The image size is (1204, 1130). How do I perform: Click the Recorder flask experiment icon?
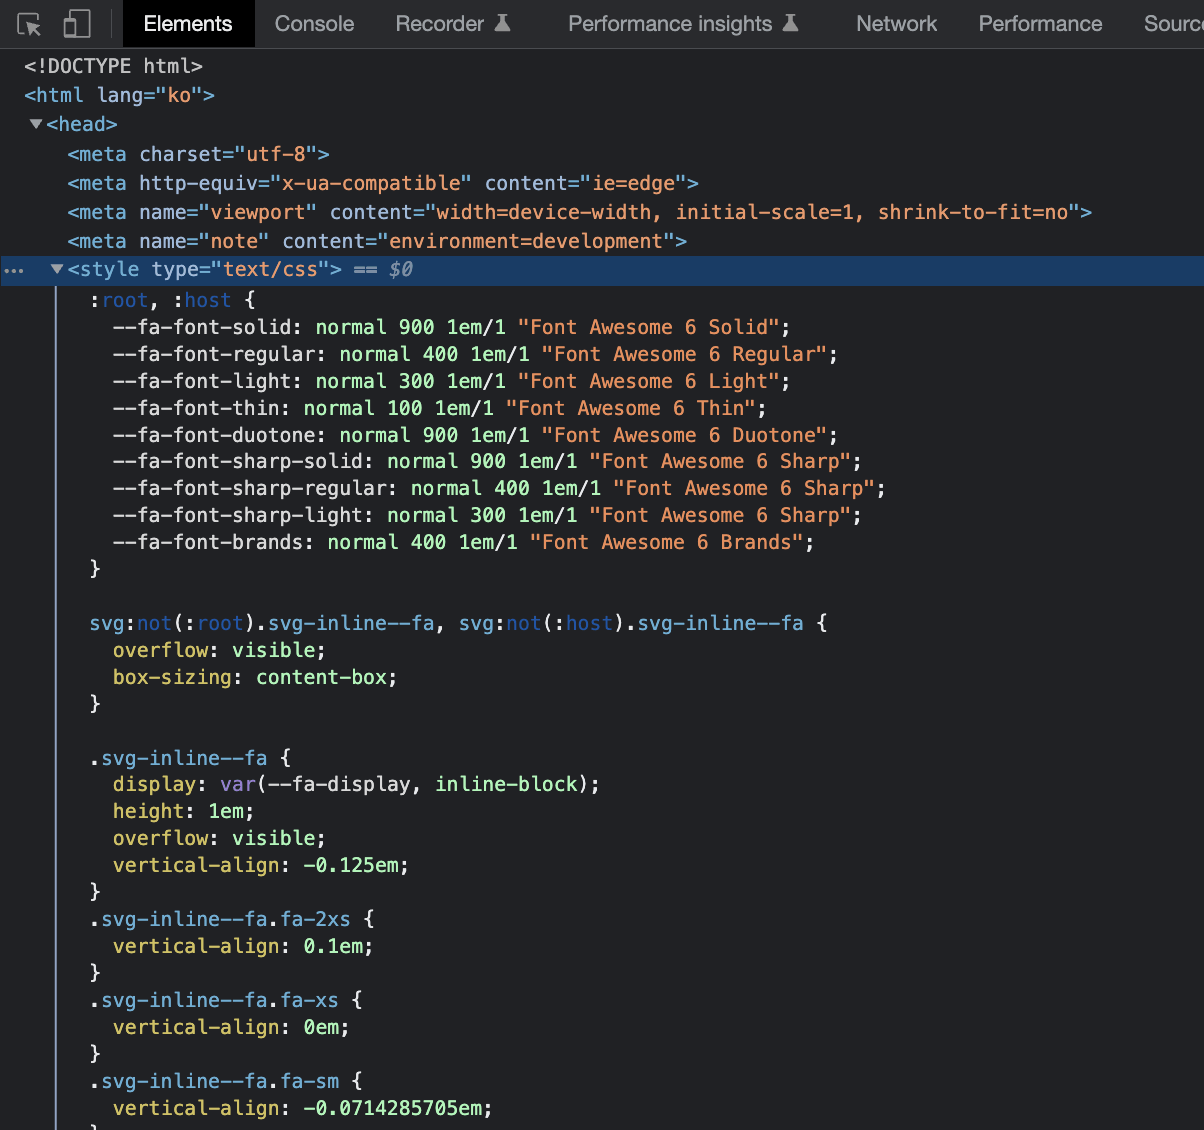point(503,23)
